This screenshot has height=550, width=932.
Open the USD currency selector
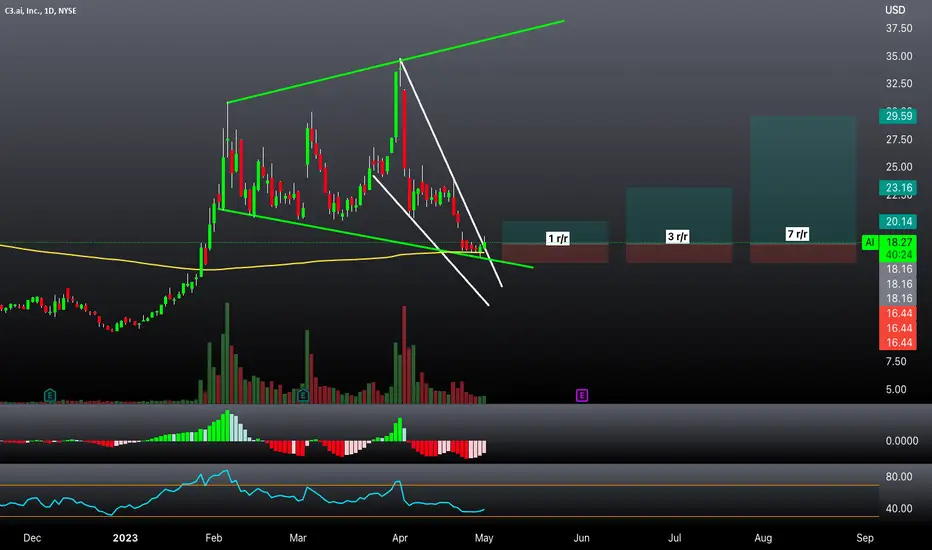click(x=895, y=10)
